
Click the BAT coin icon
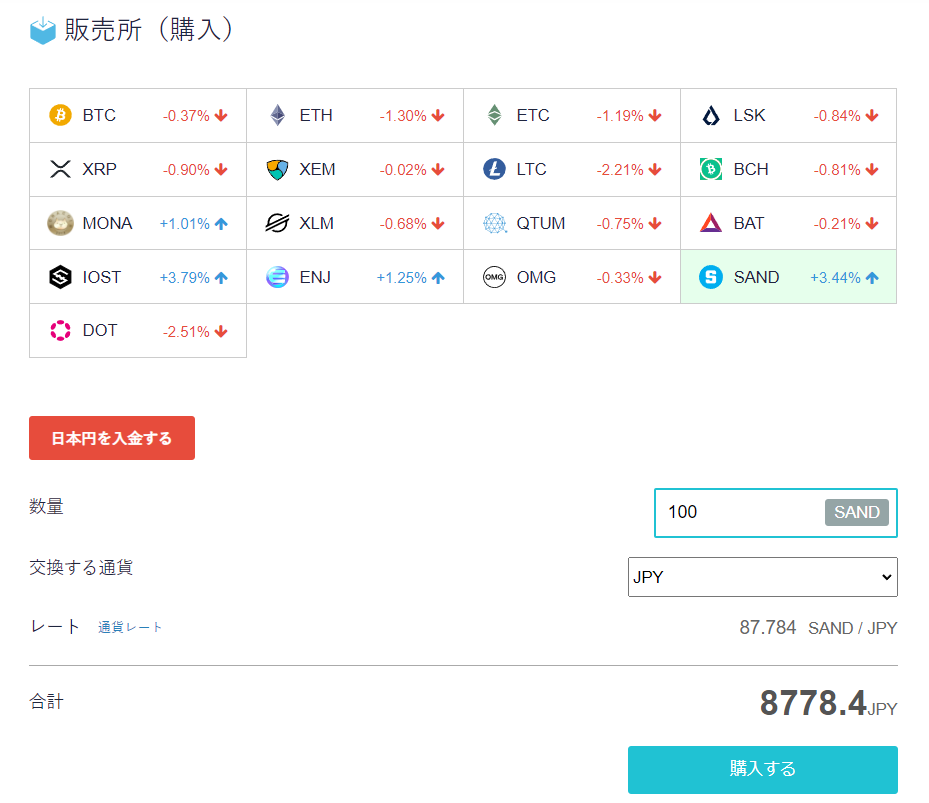(710, 223)
